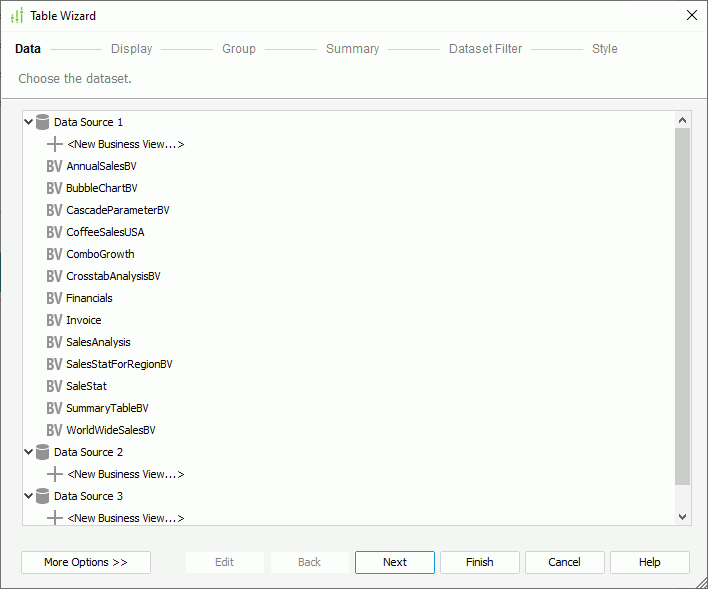The image size is (708, 589).
Task: Click the plus icon under Data Source 2
Action: (54, 474)
